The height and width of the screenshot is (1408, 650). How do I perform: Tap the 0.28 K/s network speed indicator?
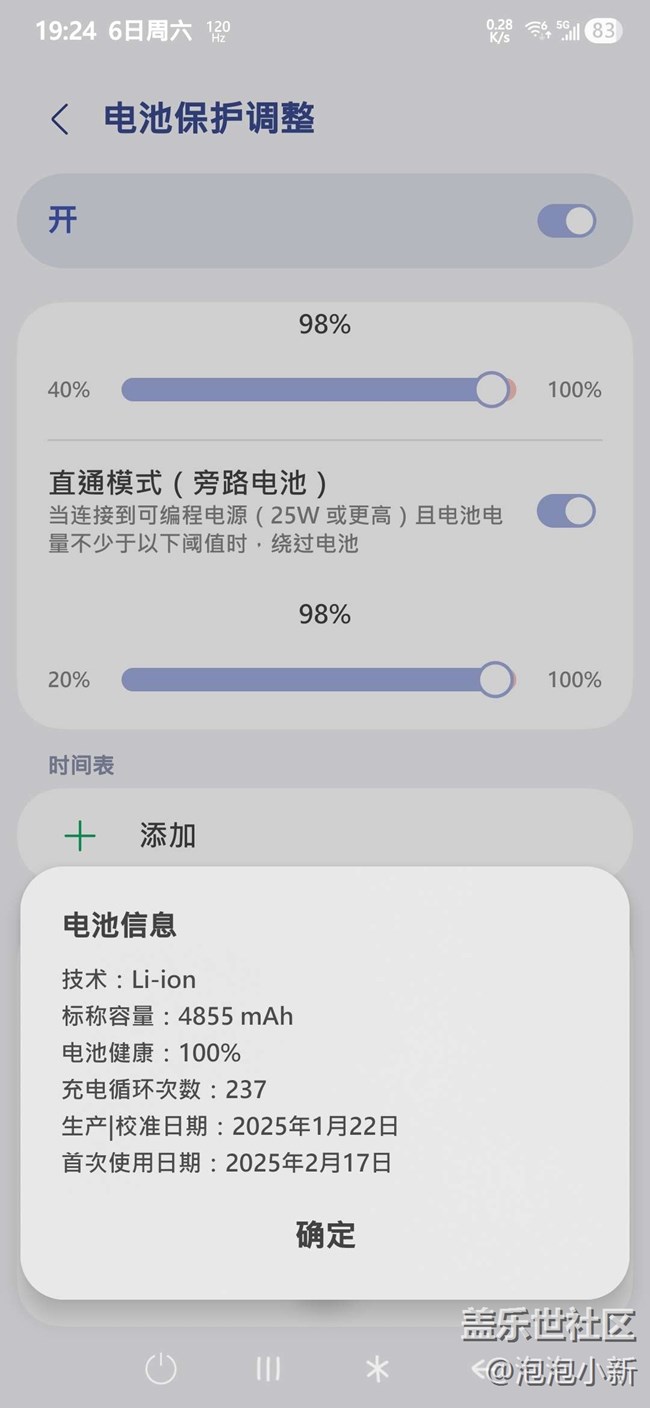coord(499,31)
